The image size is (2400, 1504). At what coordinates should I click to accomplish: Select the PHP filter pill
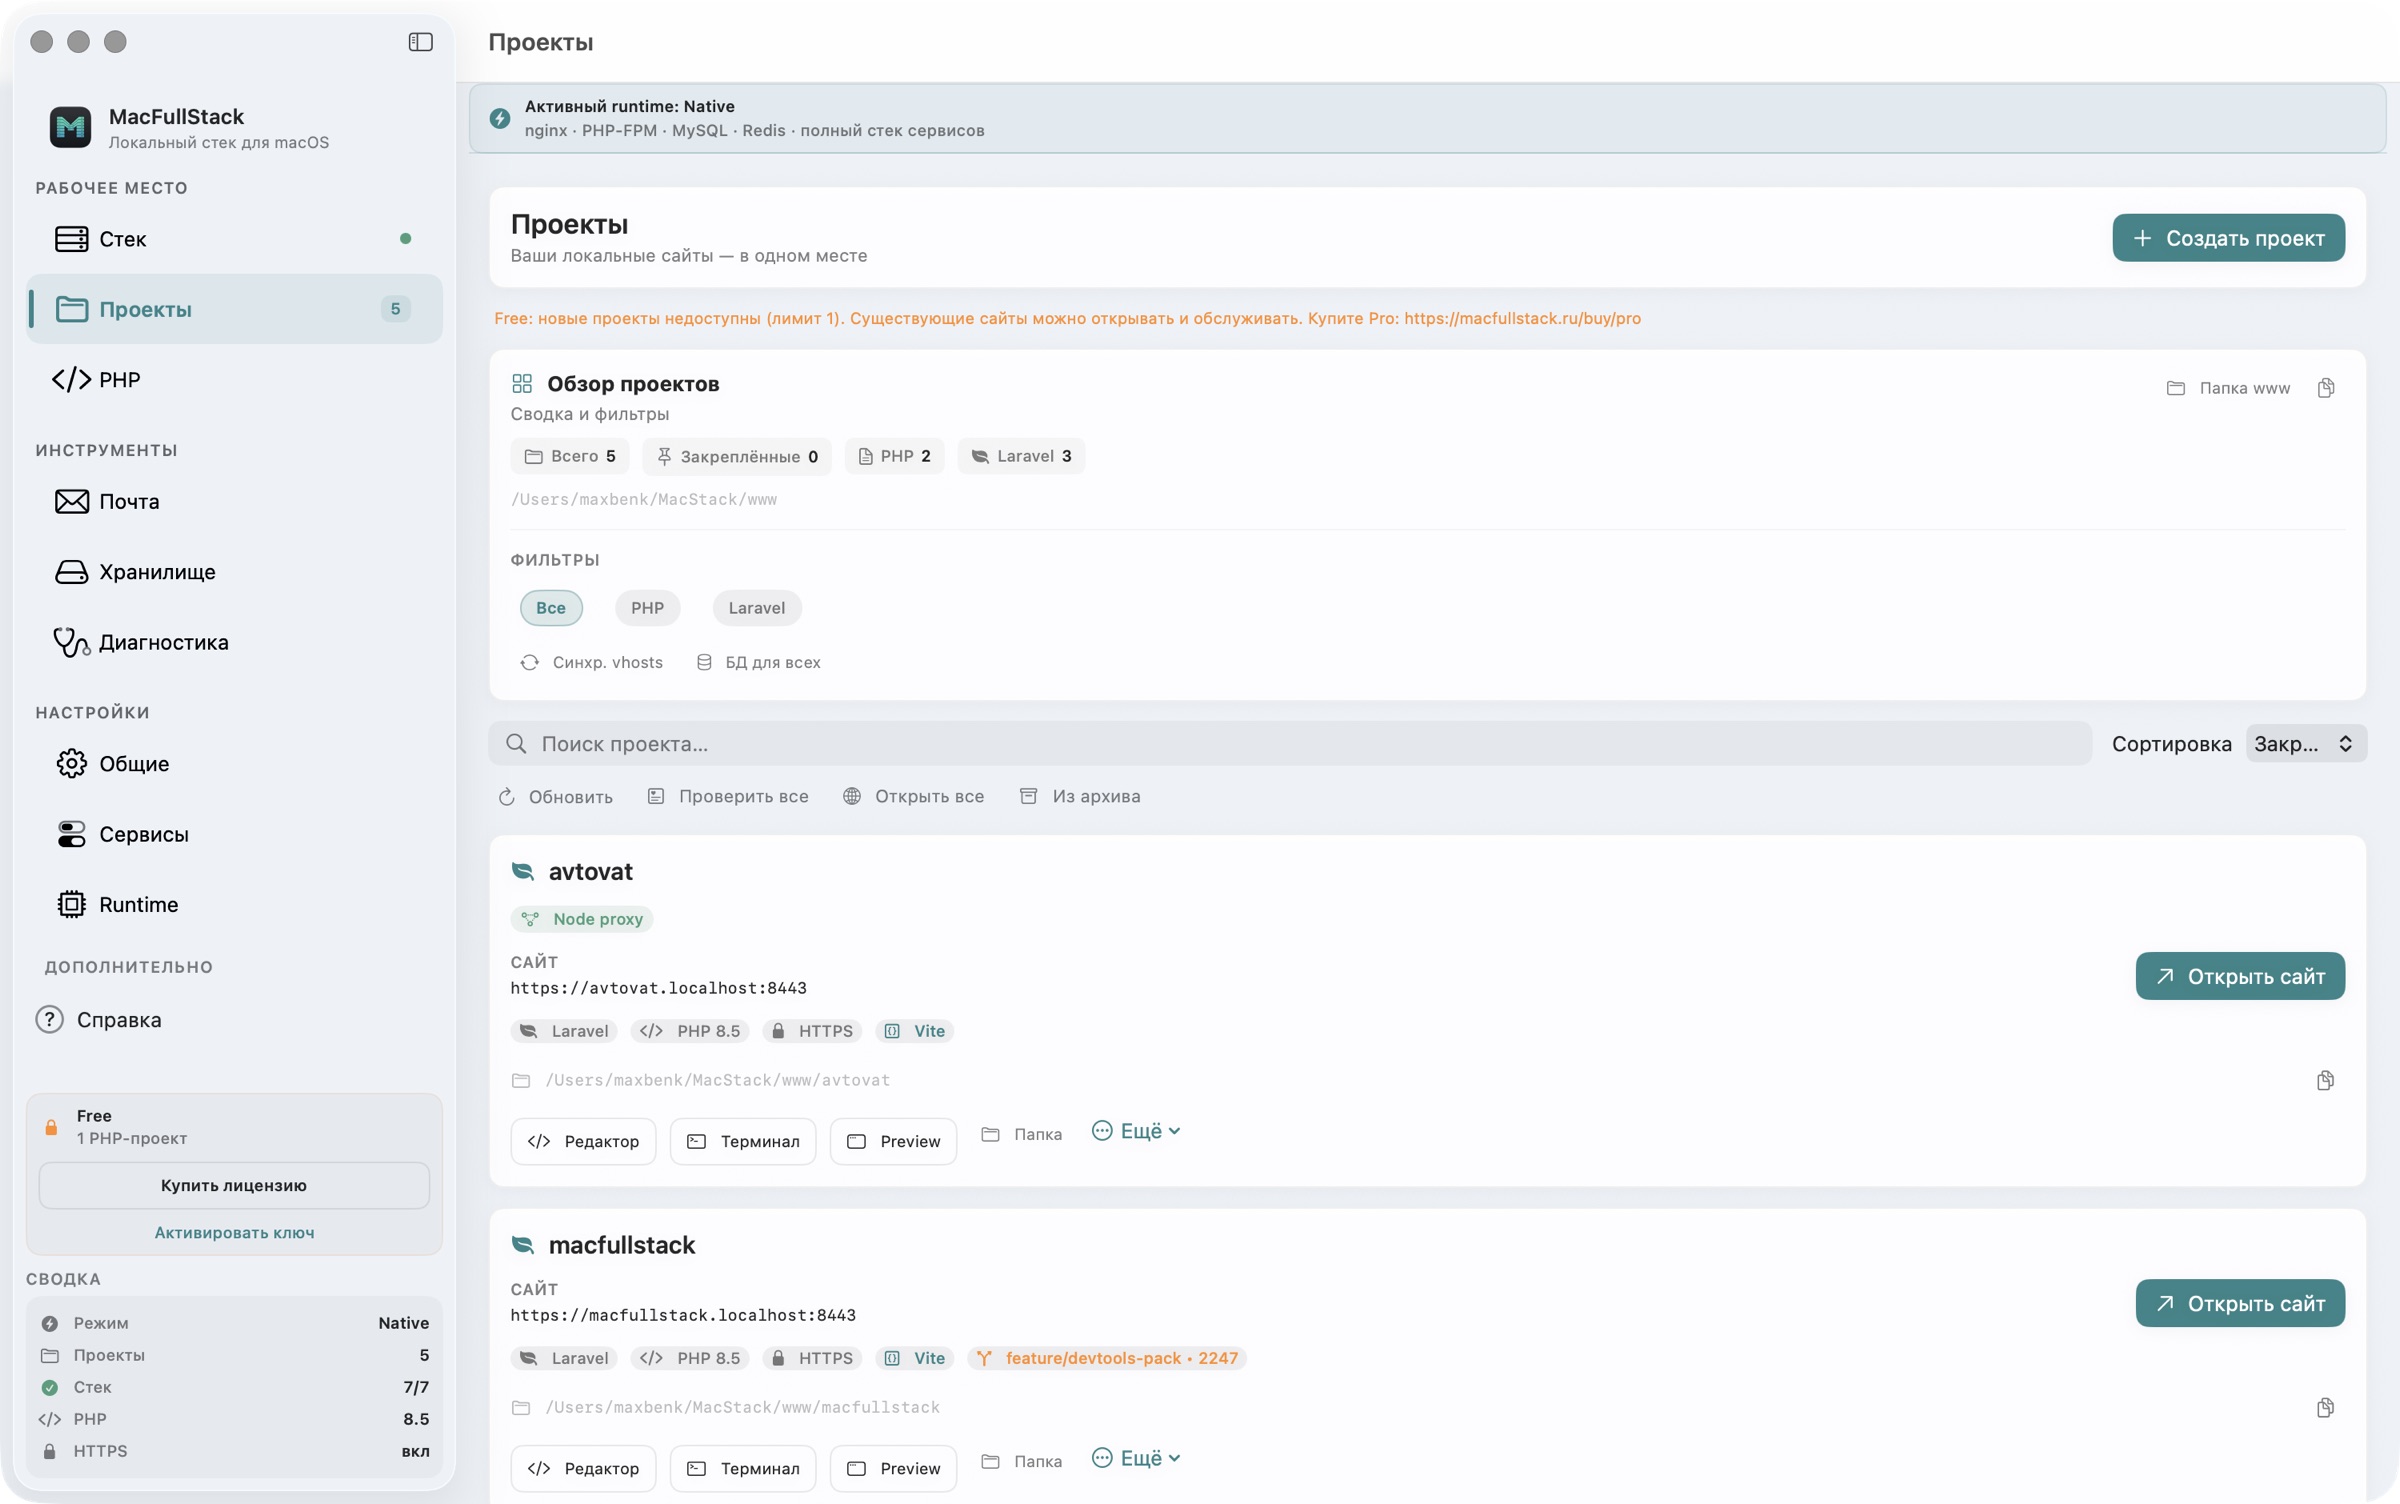pyautogui.click(x=647, y=608)
